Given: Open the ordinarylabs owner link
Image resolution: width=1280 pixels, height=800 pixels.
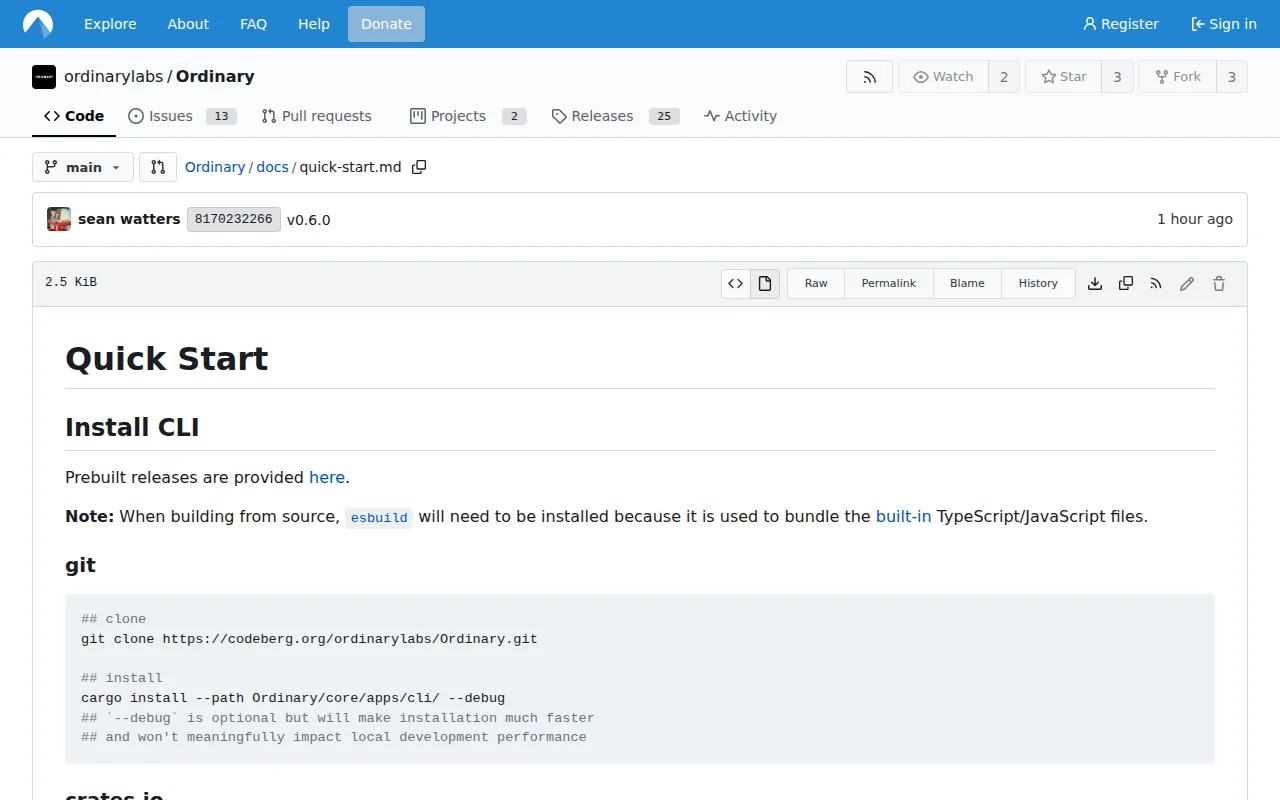Looking at the screenshot, I should pos(113,77).
